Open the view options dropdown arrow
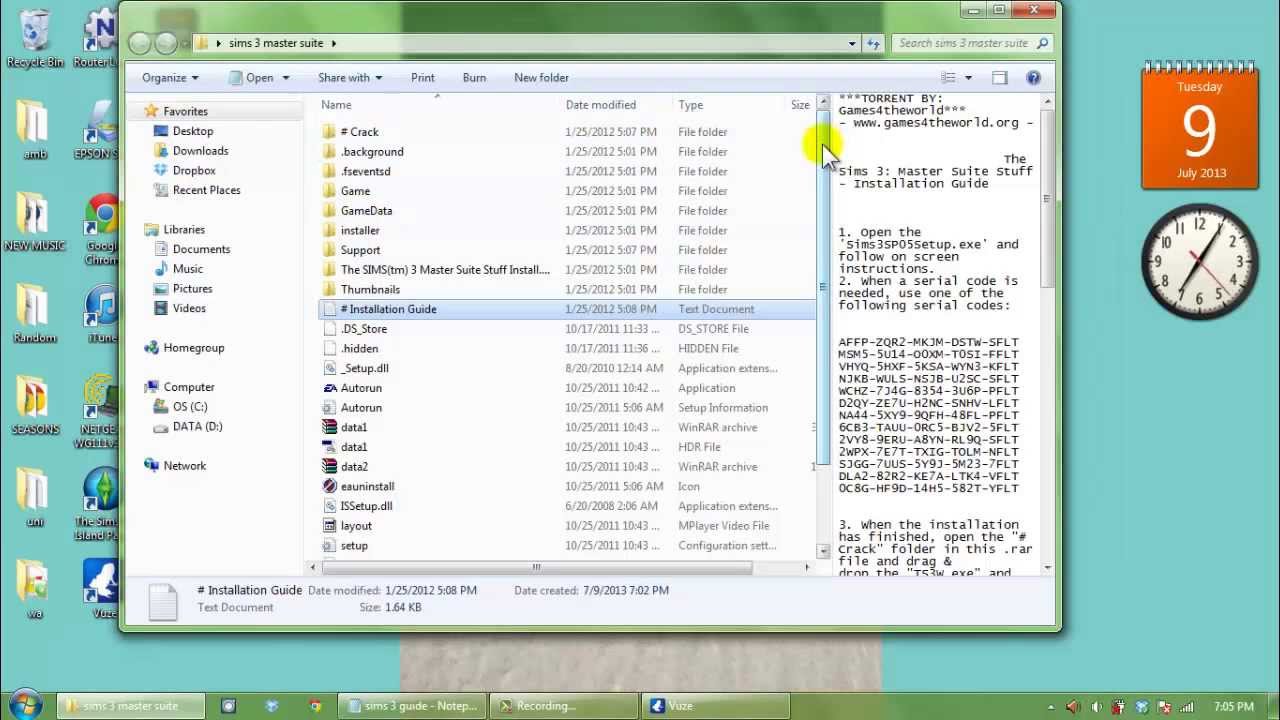This screenshot has width=1280, height=720. coord(968,77)
